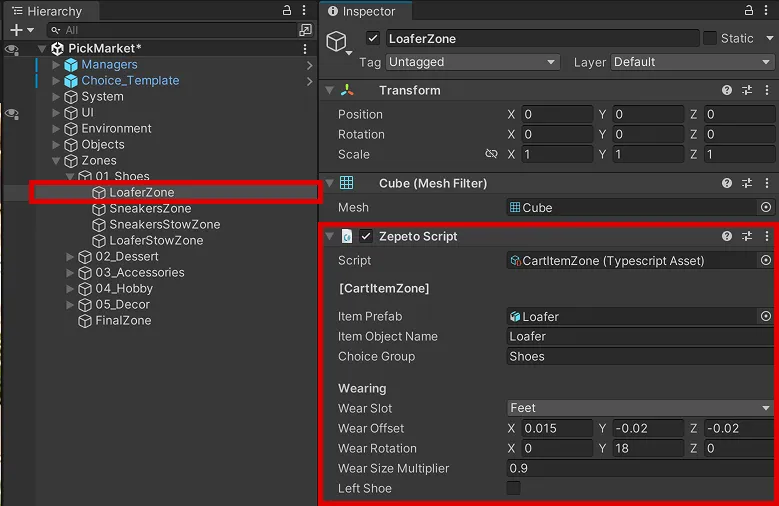Enable the Left Shoe checkbox
The image size is (779, 506).
click(513, 488)
